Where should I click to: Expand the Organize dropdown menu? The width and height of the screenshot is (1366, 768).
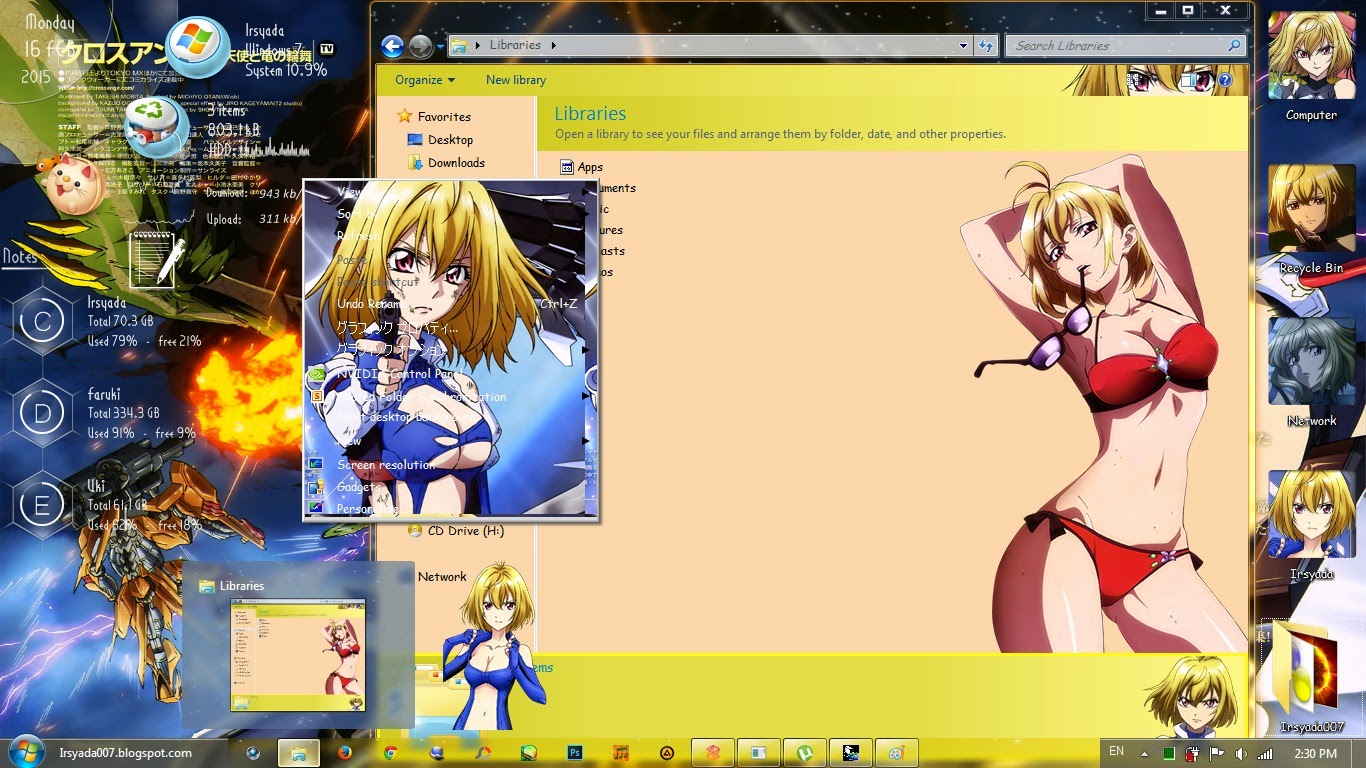click(x=424, y=80)
